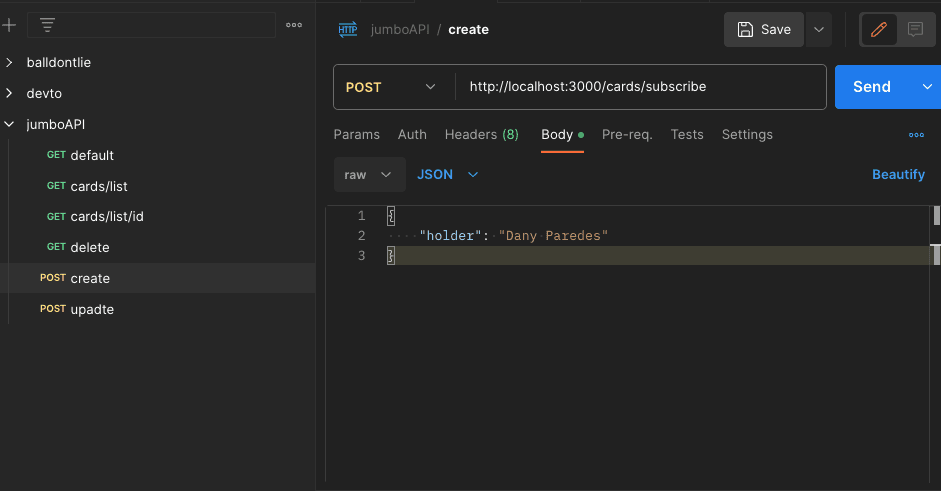Collapse the jumboAPI collection
Screen dimensions: 941x491
10,124
